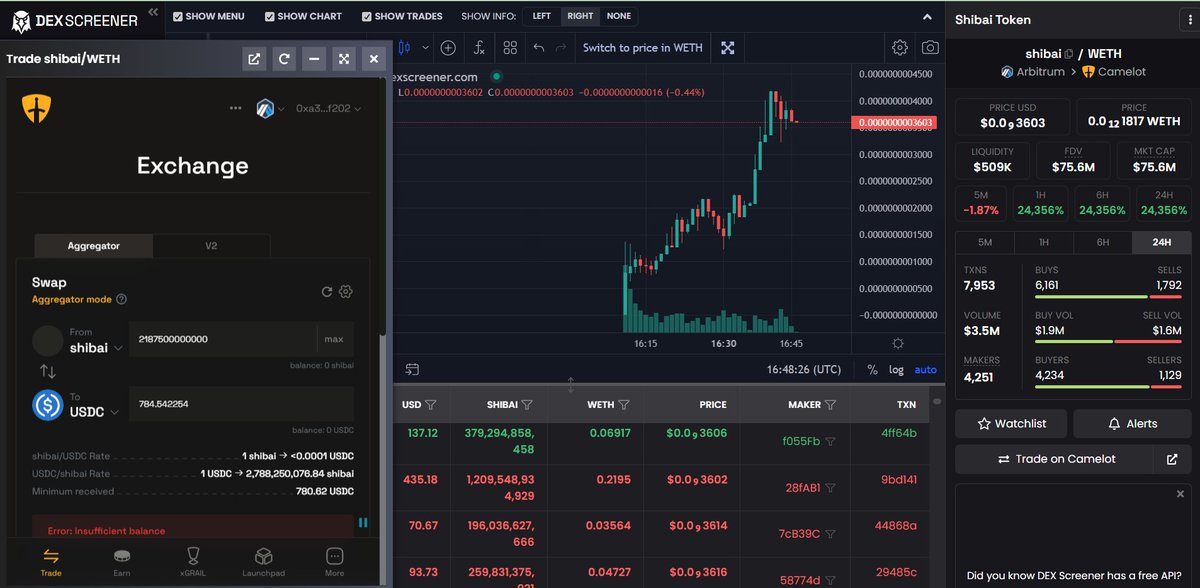Filter trades by SHIBAI amount
Image resolution: width=1200 pixels, height=588 pixels.
[x=527, y=405]
